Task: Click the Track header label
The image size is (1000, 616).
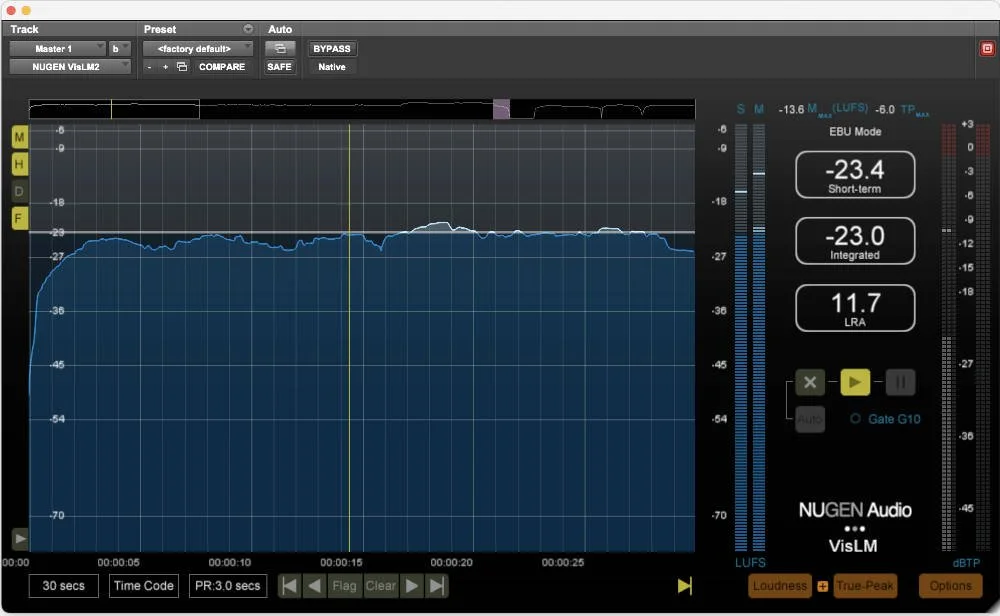Action: 24,29
